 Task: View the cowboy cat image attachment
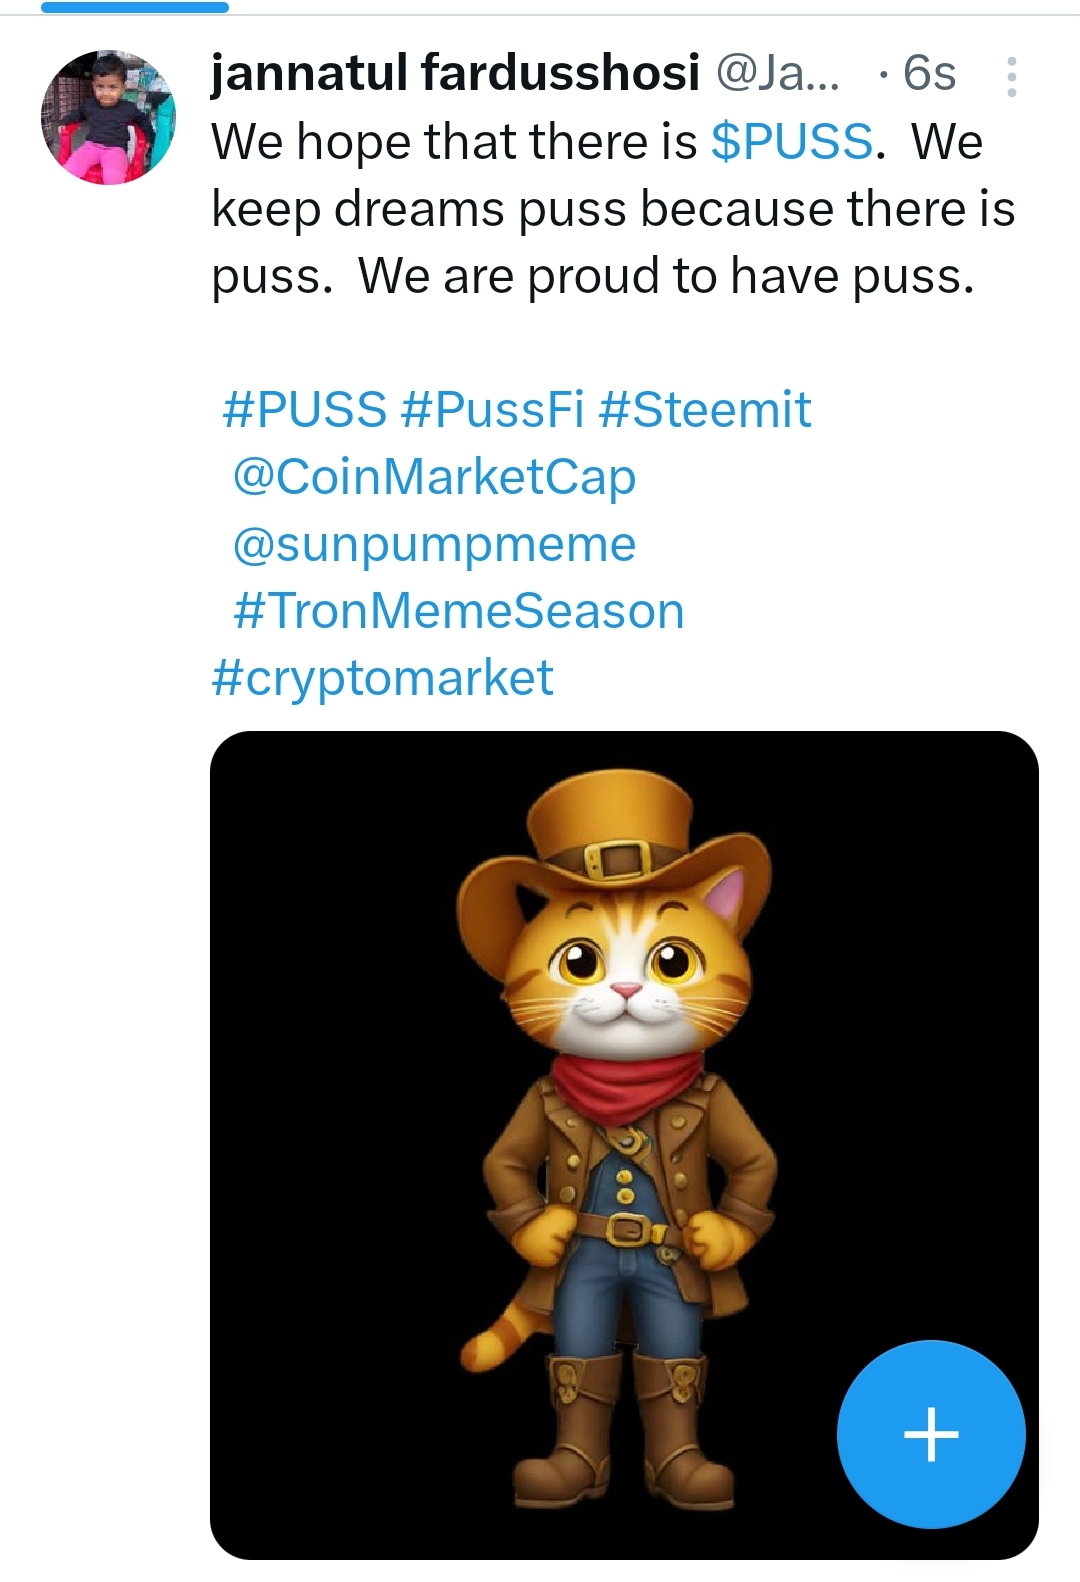pos(624,1145)
